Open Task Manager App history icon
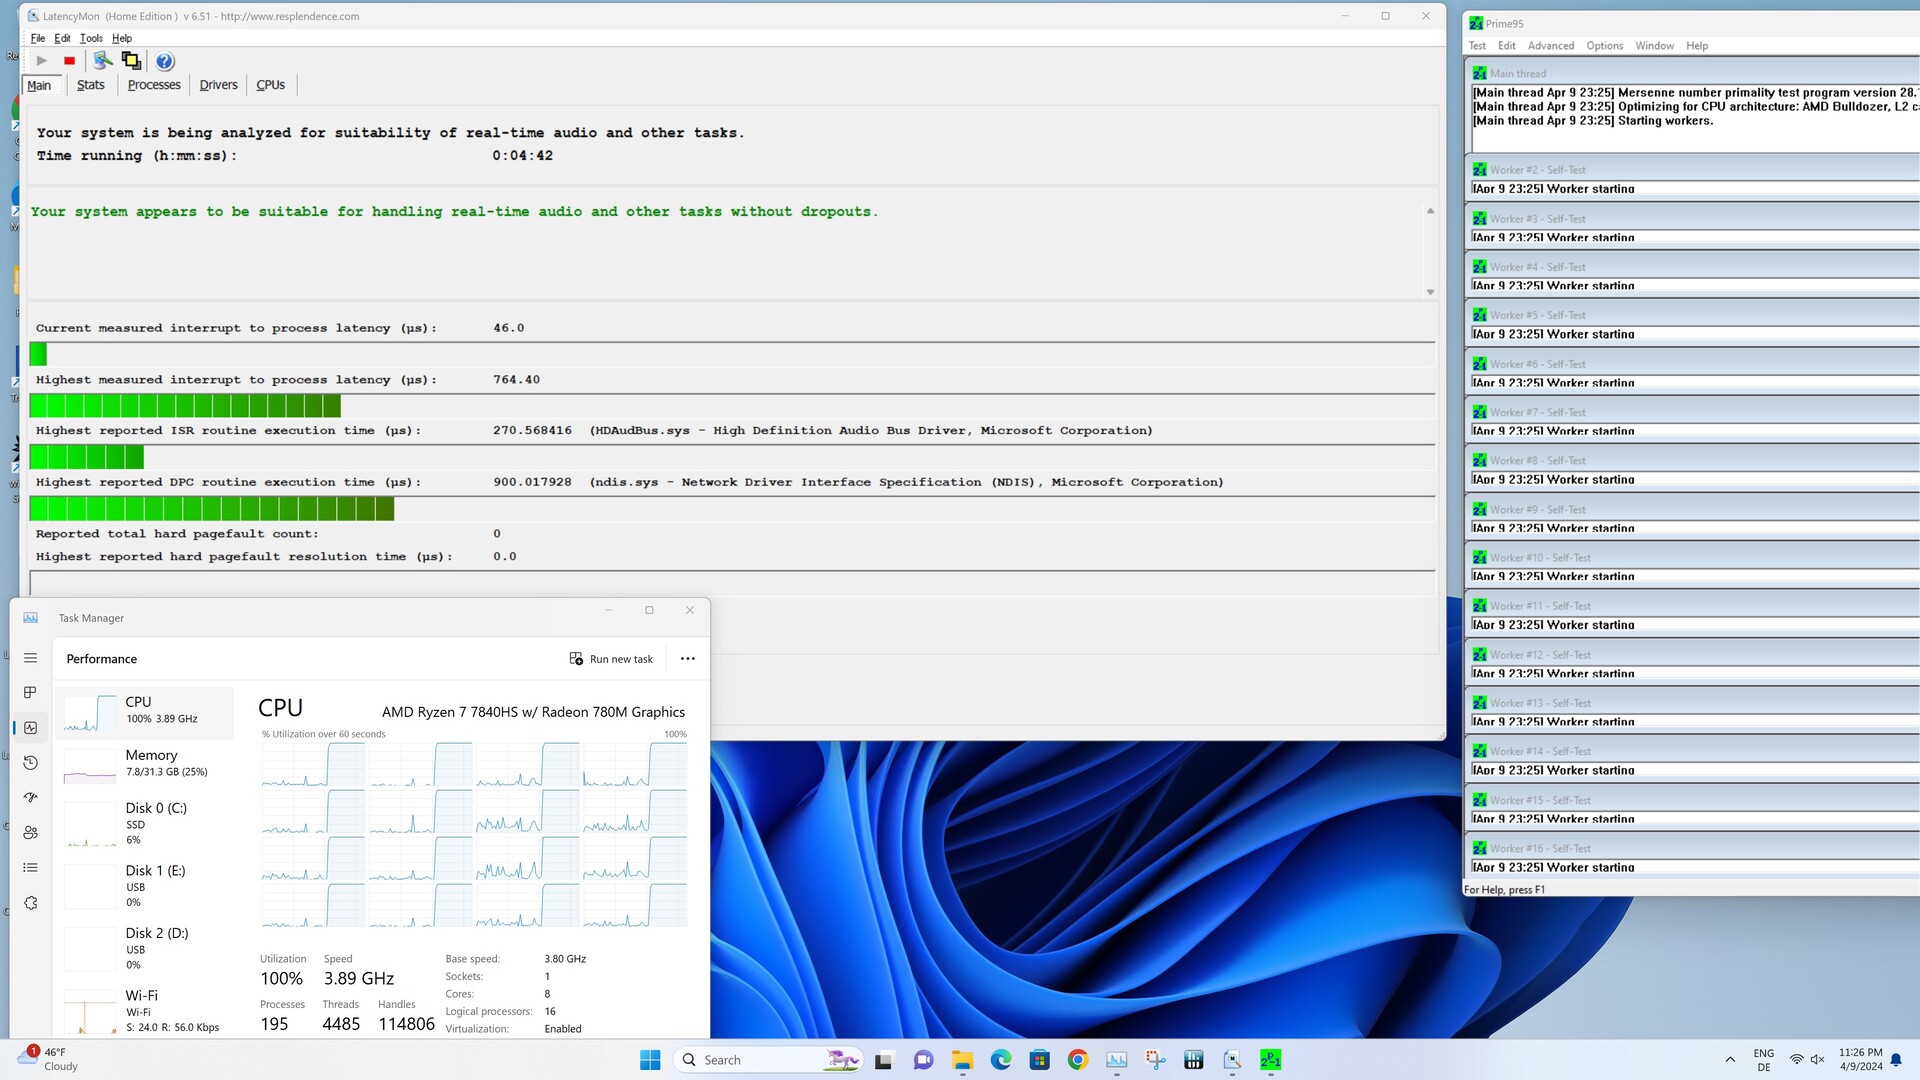This screenshot has height=1080, width=1920. point(30,763)
